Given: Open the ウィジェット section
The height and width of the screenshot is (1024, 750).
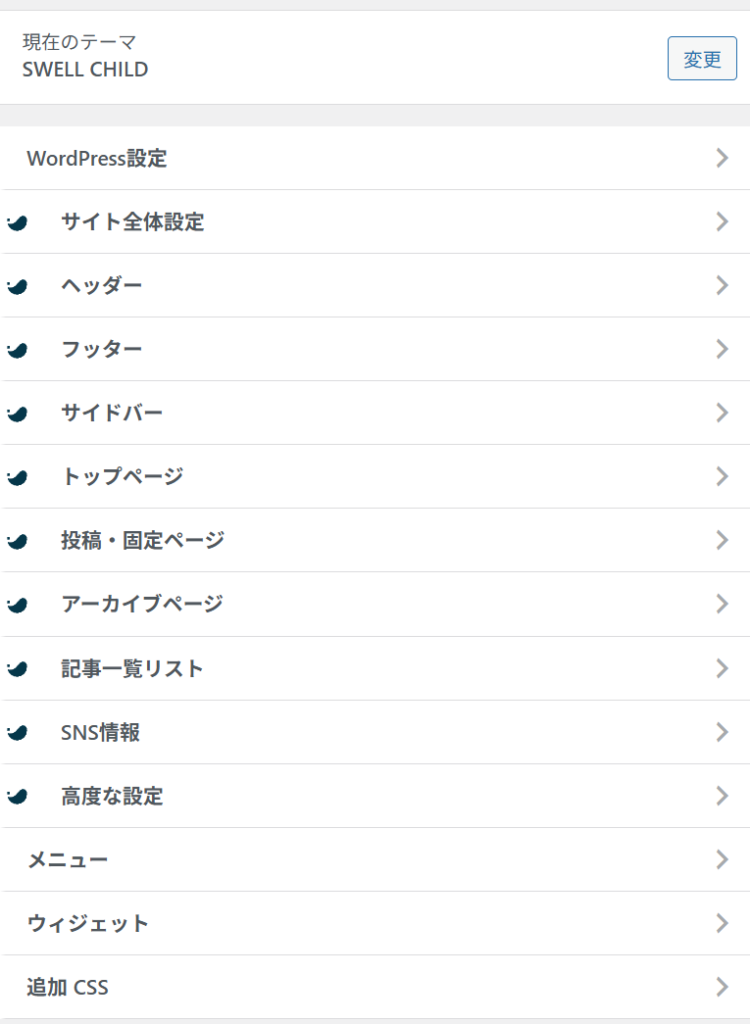Looking at the screenshot, I should 88,924.
